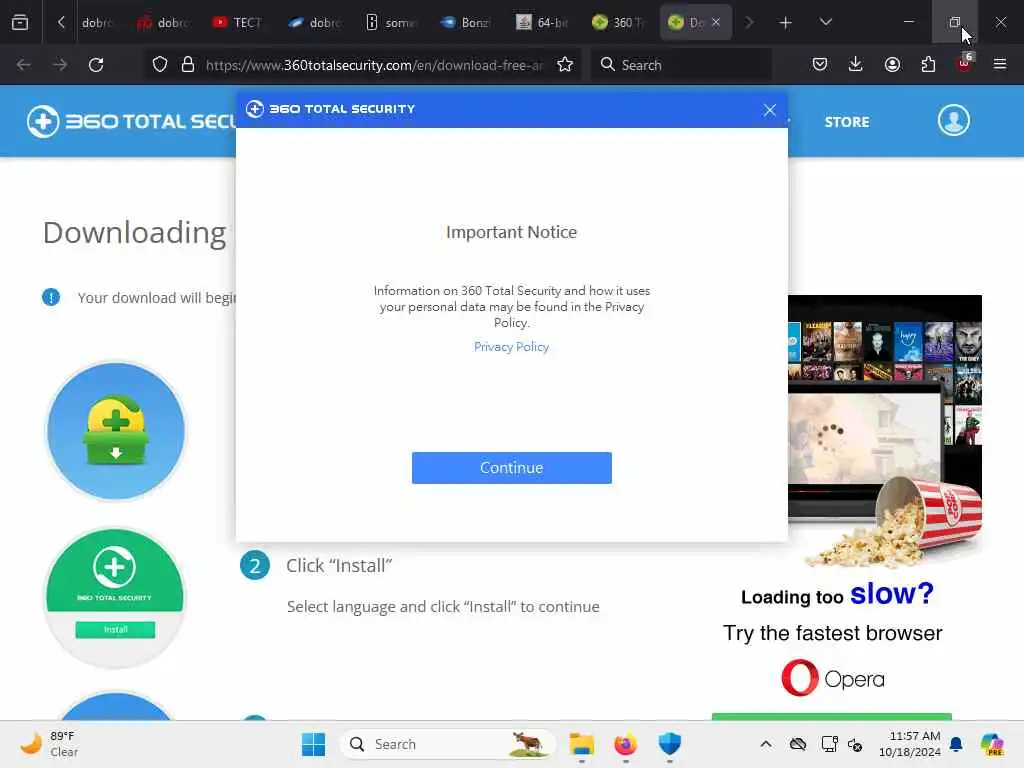Open Firefox from the taskbar
The height and width of the screenshot is (768, 1024).
[625, 744]
